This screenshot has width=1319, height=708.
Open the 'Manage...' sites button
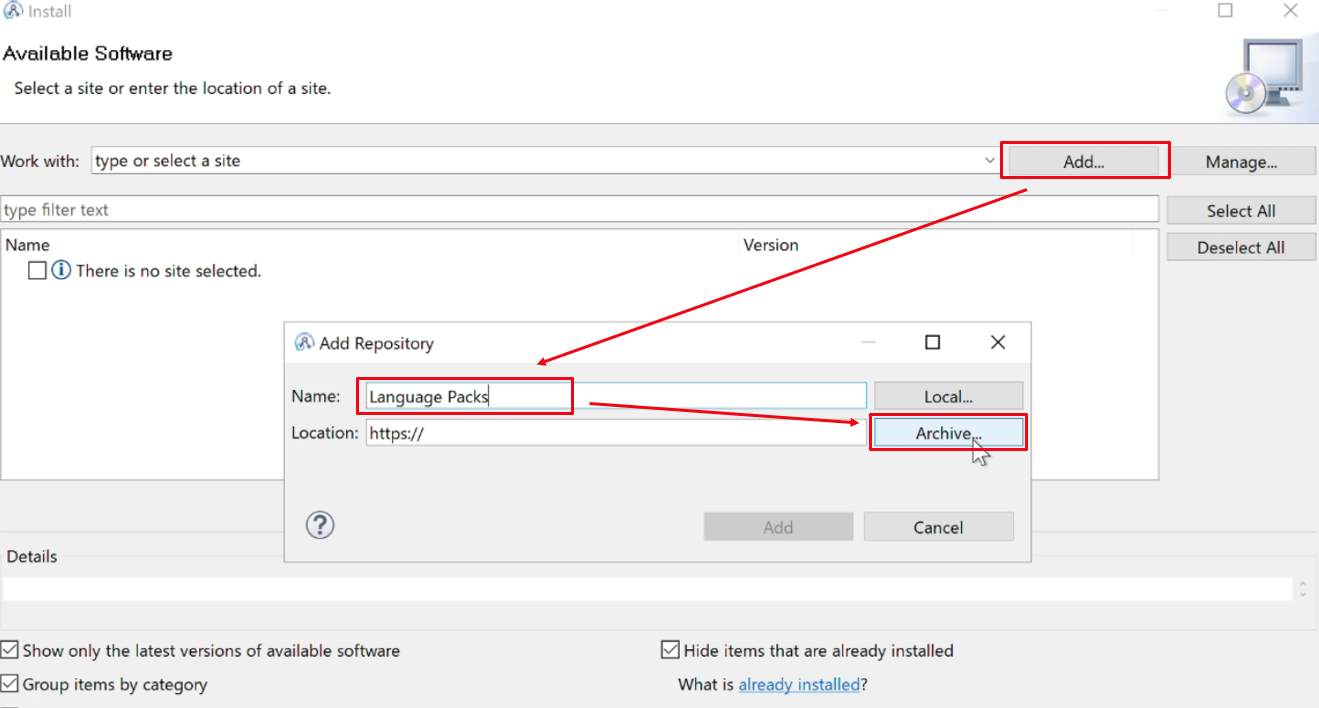(1241, 161)
